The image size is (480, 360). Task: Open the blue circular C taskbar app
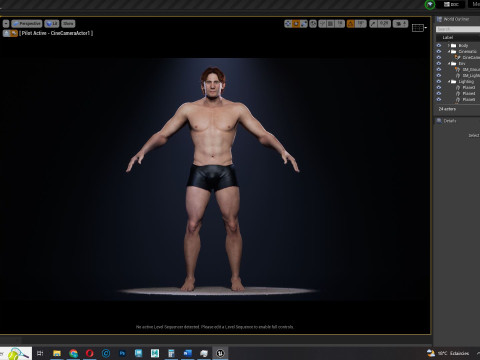106,353
